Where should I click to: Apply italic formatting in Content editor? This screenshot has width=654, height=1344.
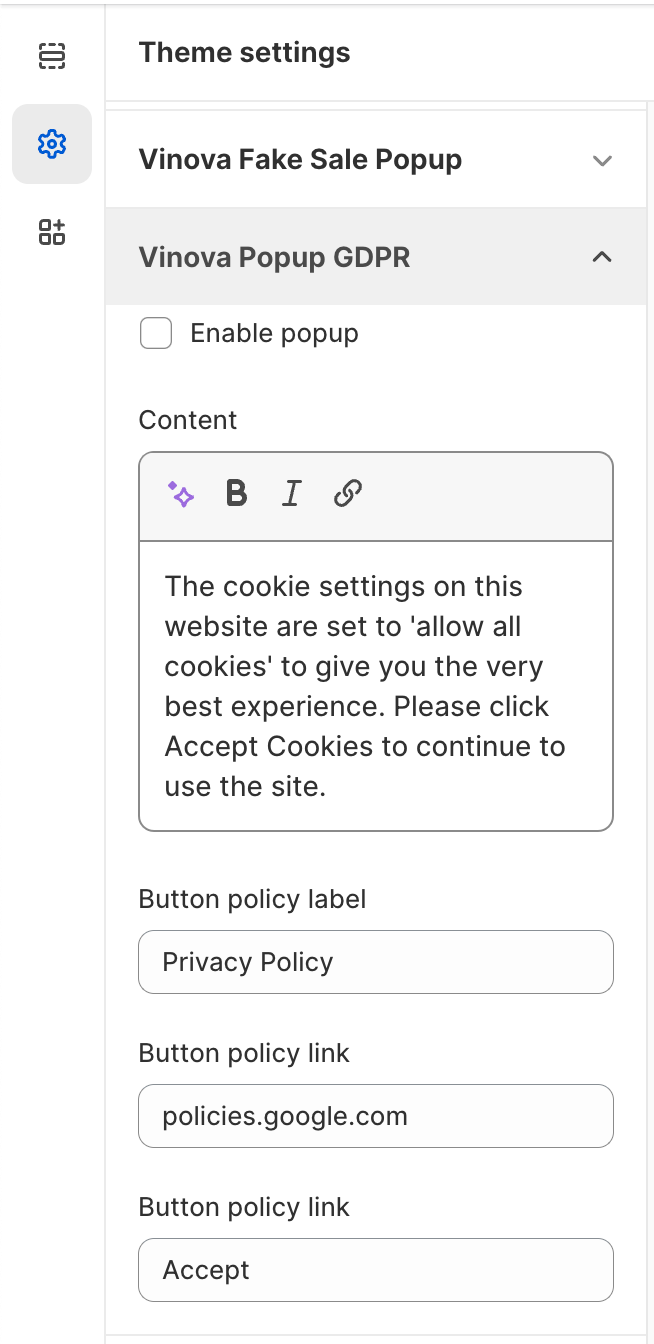pos(291,494)
